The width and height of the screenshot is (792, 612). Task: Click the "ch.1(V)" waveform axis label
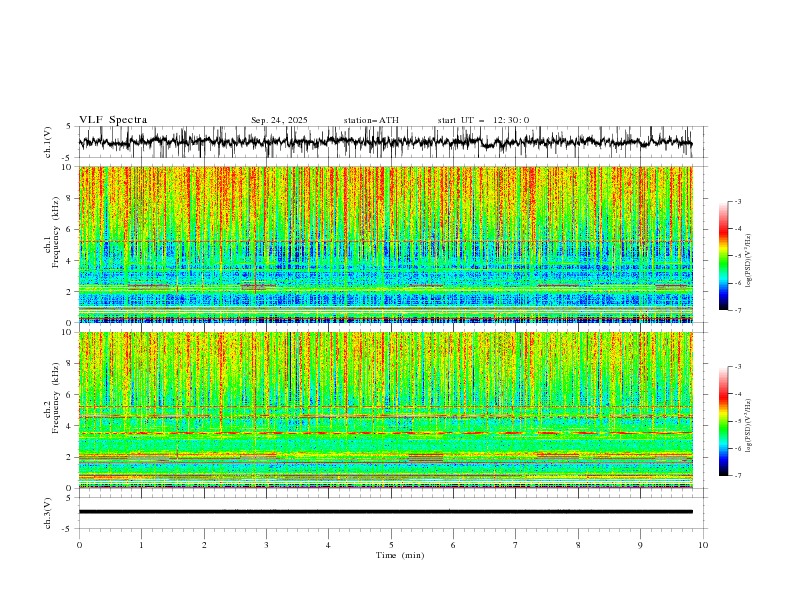(48, 142)
